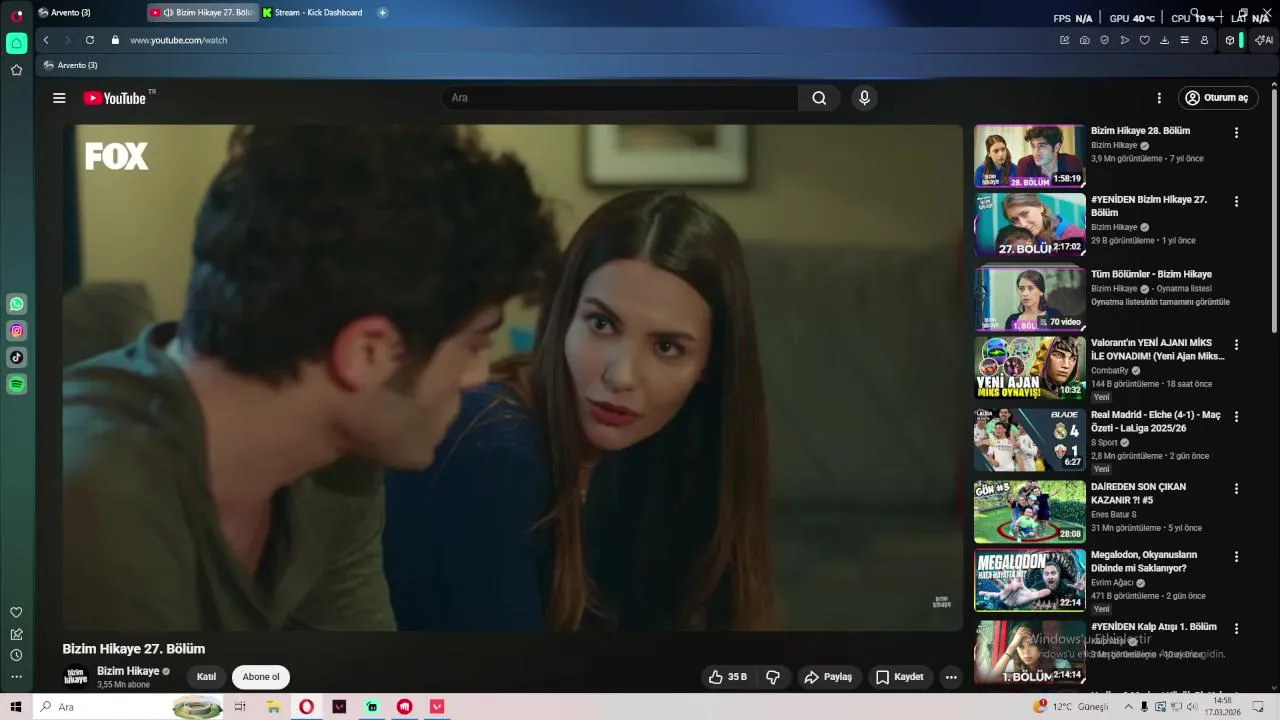This screenshot has height=720, width=1280.
Task: Open the sidebar heart favorites icon
Action: 16,612
